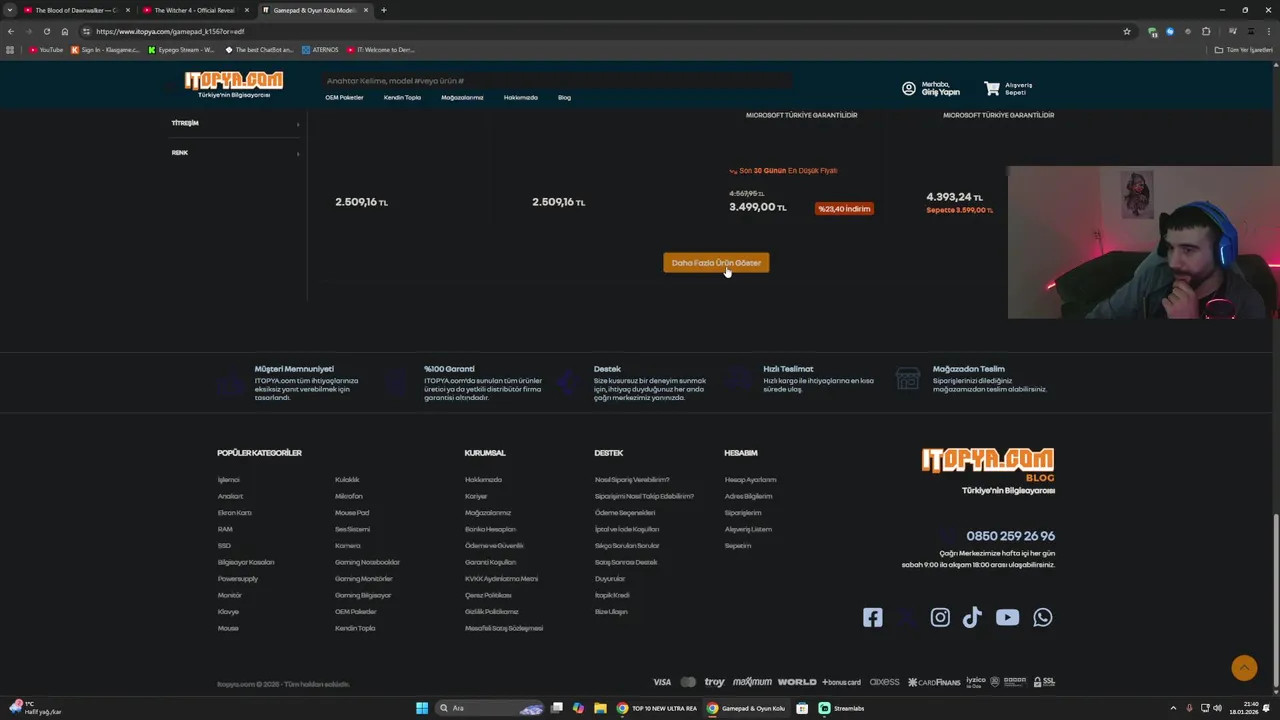The width and height of the screenshot is (1280, 720).
Task: Open itopya Instagram icon
Action: pos(940,617)
